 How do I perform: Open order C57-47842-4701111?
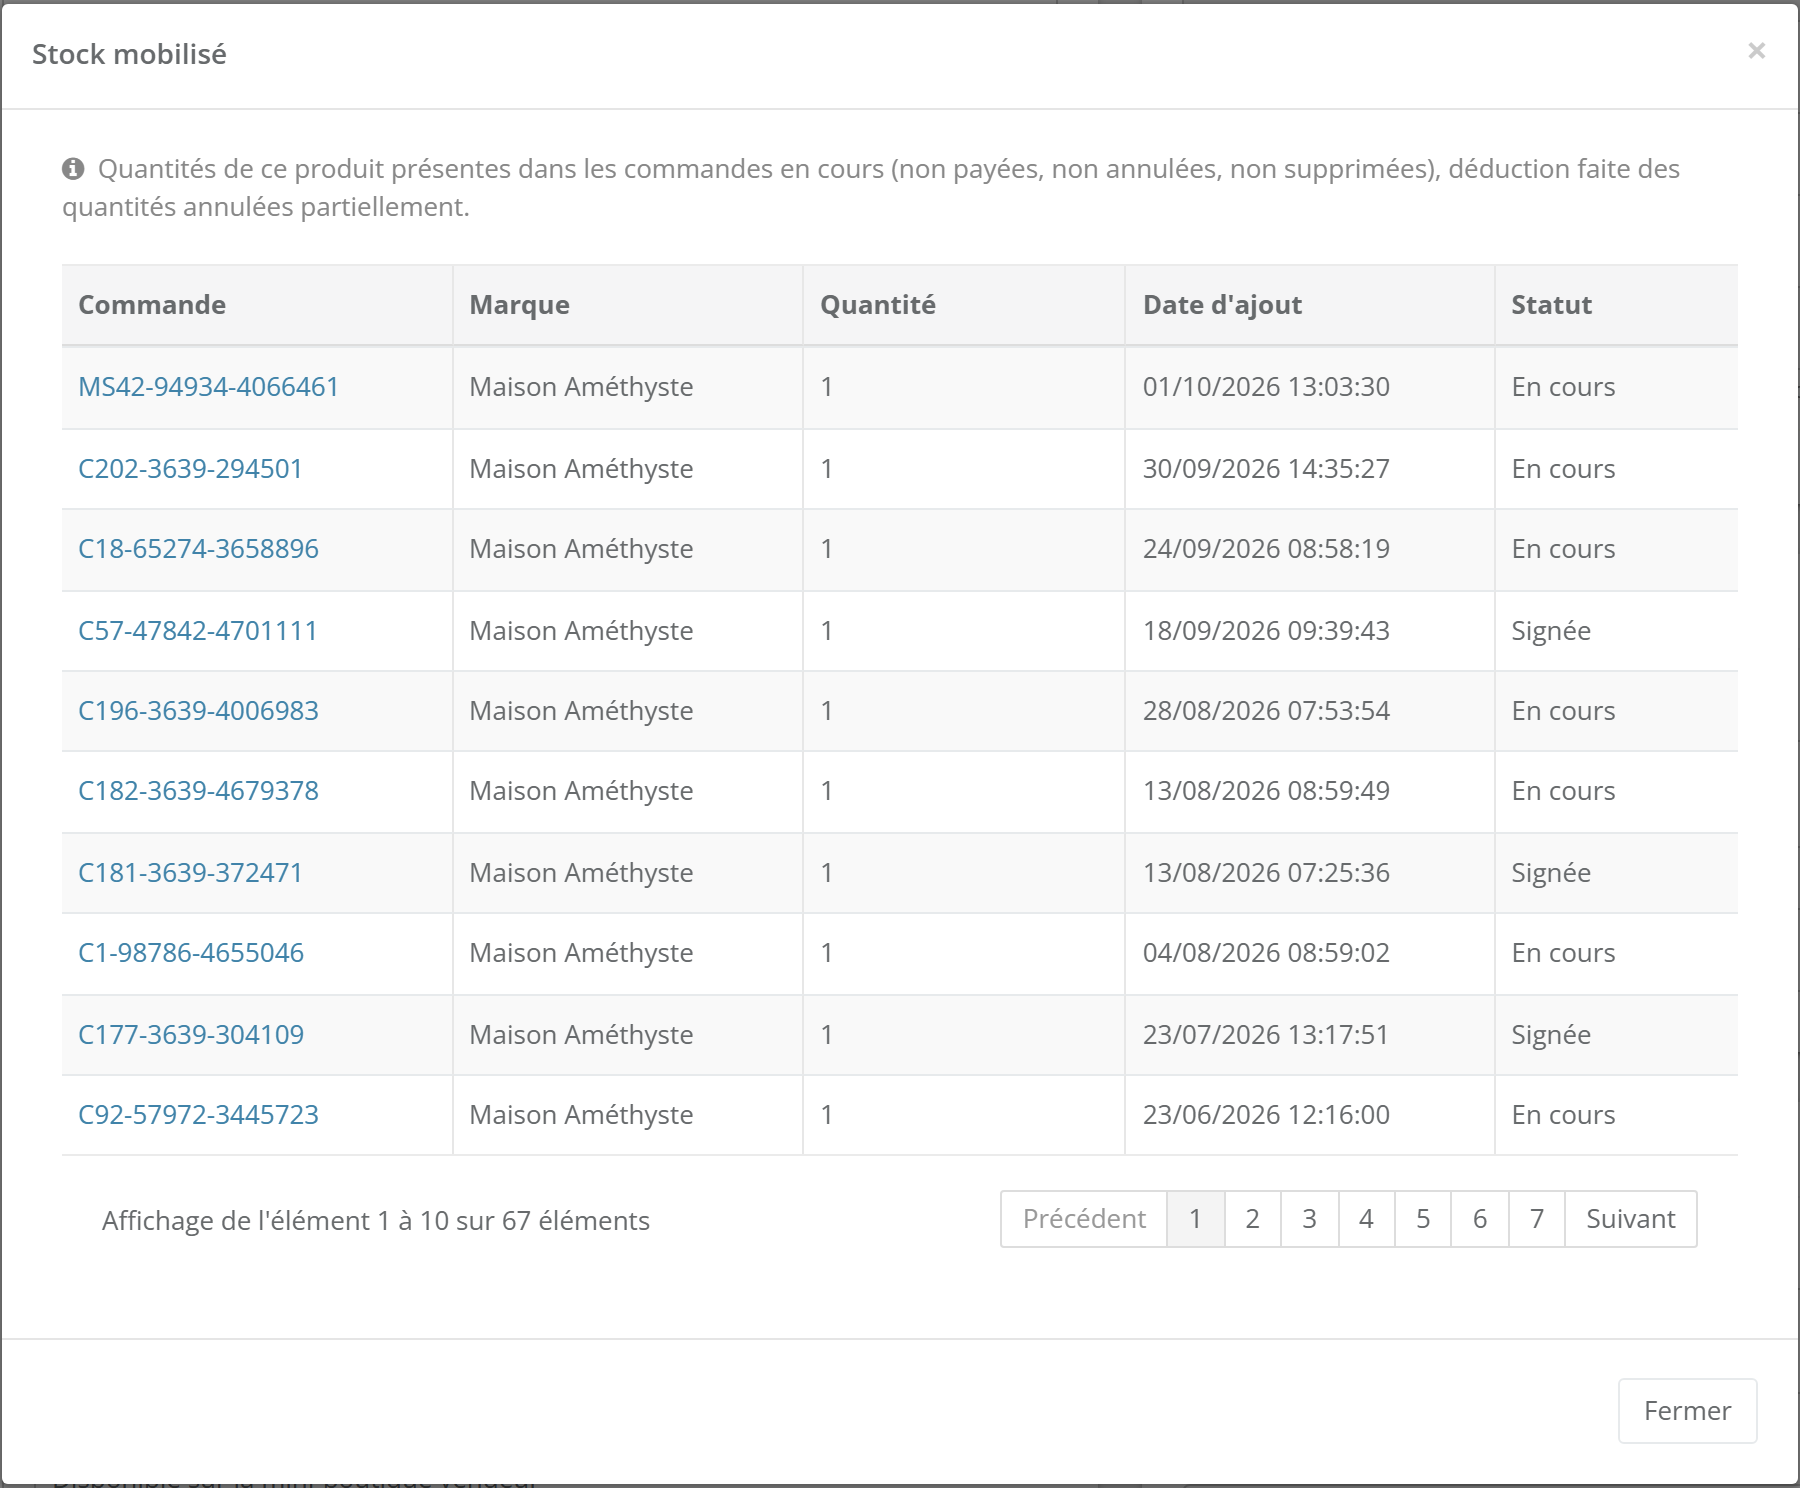coord(197,631)
